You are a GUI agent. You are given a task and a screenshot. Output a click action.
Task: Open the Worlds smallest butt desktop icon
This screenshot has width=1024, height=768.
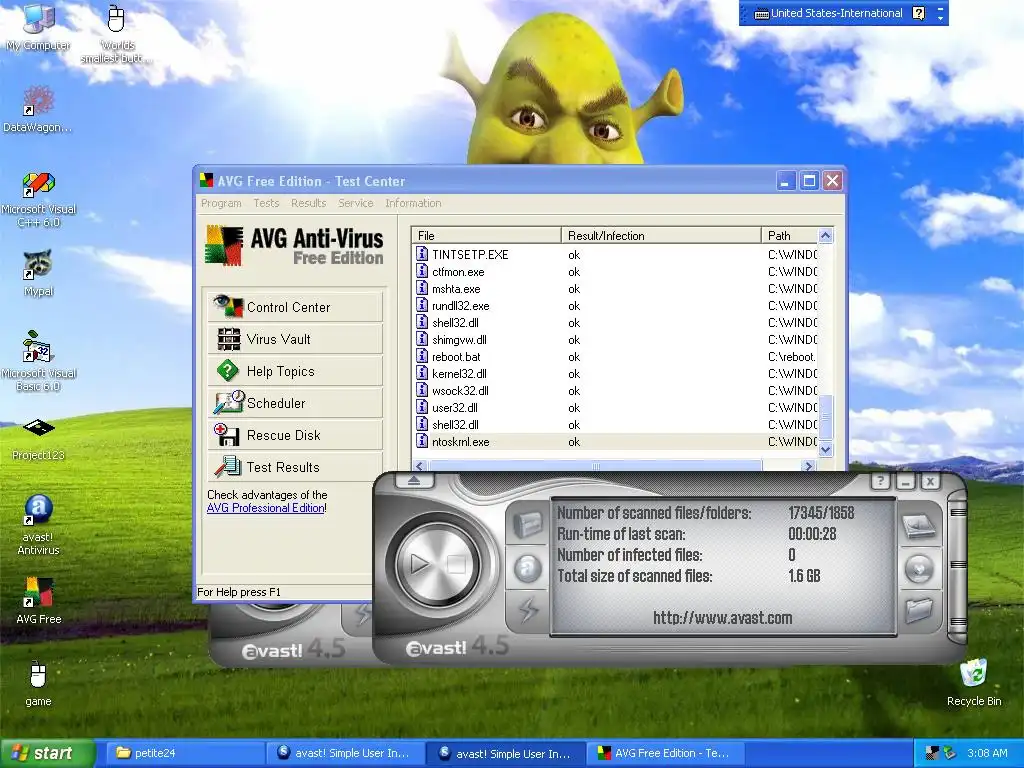(x=116, y=33)
